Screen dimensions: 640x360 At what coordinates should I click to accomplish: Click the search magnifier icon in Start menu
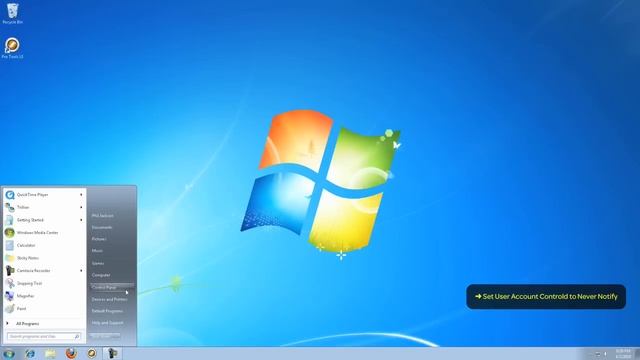click(x=77, y=336)
